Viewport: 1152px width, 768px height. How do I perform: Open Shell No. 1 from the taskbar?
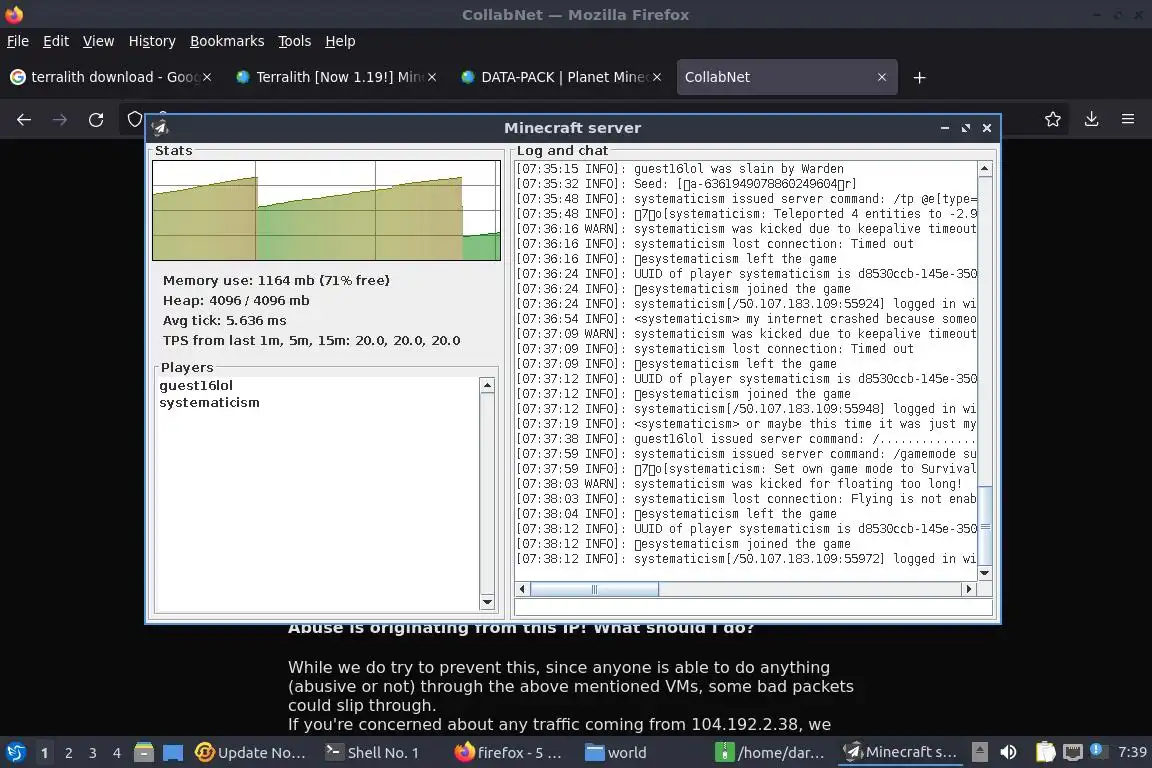[372, 753]
